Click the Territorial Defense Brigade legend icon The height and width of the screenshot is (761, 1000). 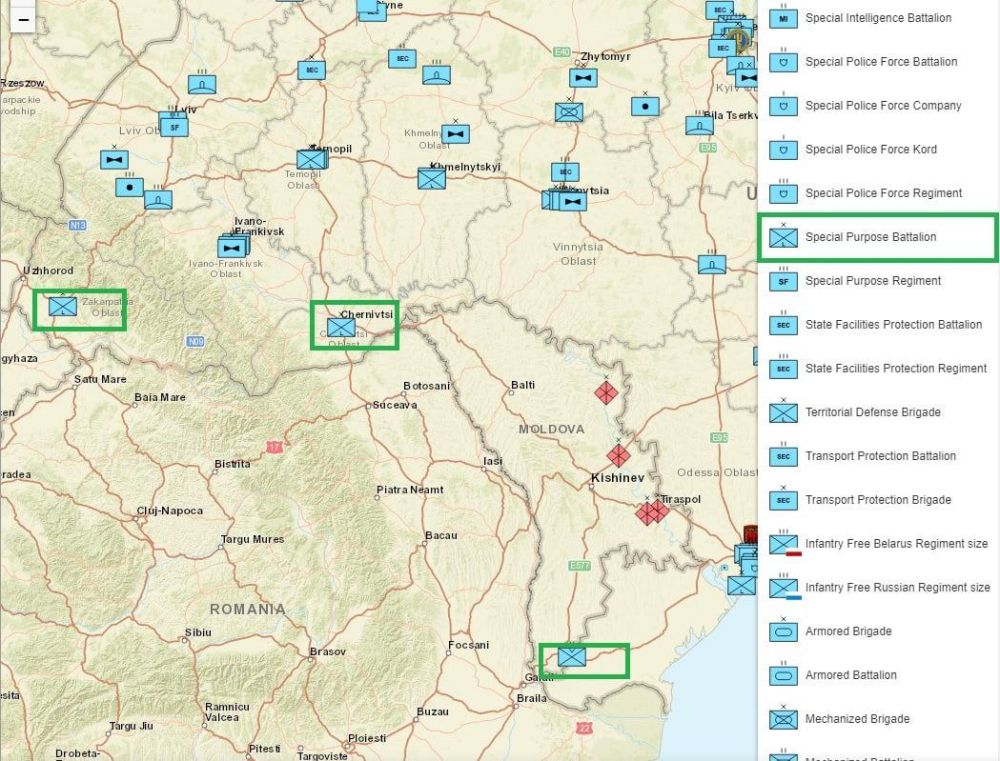coord(783,412)
